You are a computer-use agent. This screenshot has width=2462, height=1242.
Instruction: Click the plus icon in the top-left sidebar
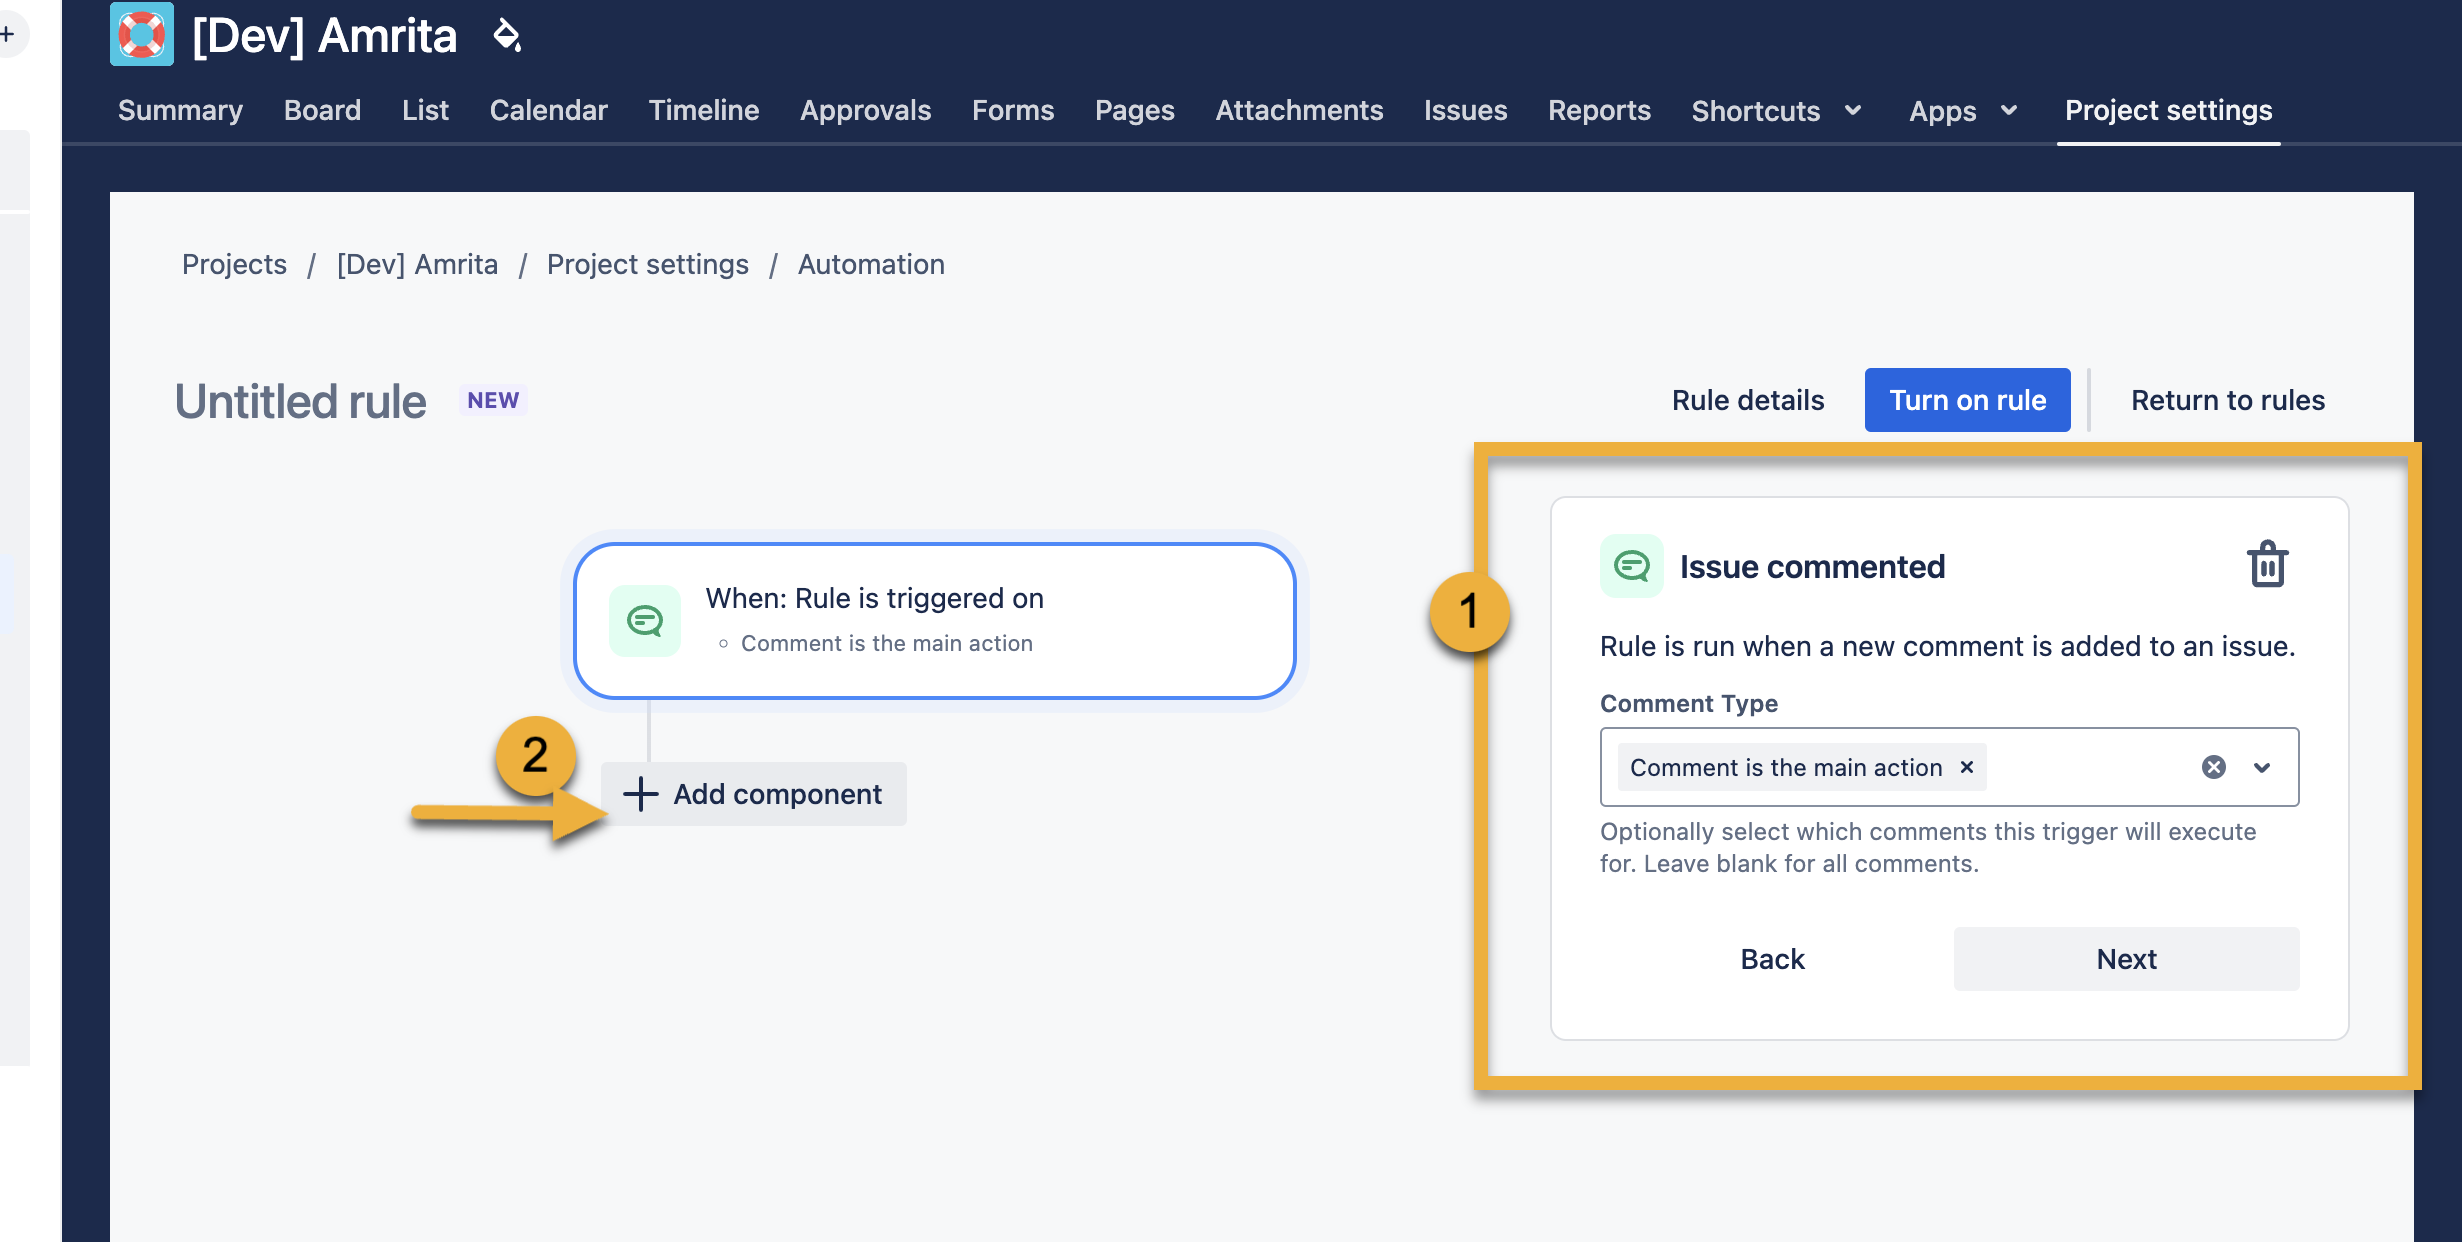click(x=8, y=36)
